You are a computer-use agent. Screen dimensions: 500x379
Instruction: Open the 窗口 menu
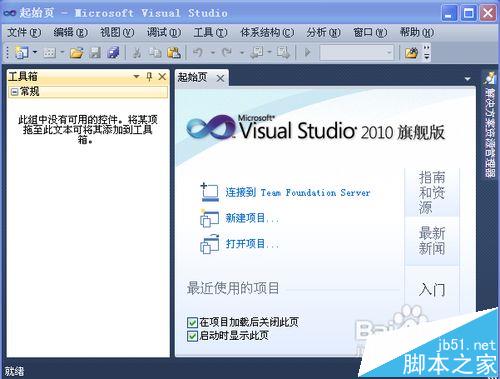coord(370,32)
